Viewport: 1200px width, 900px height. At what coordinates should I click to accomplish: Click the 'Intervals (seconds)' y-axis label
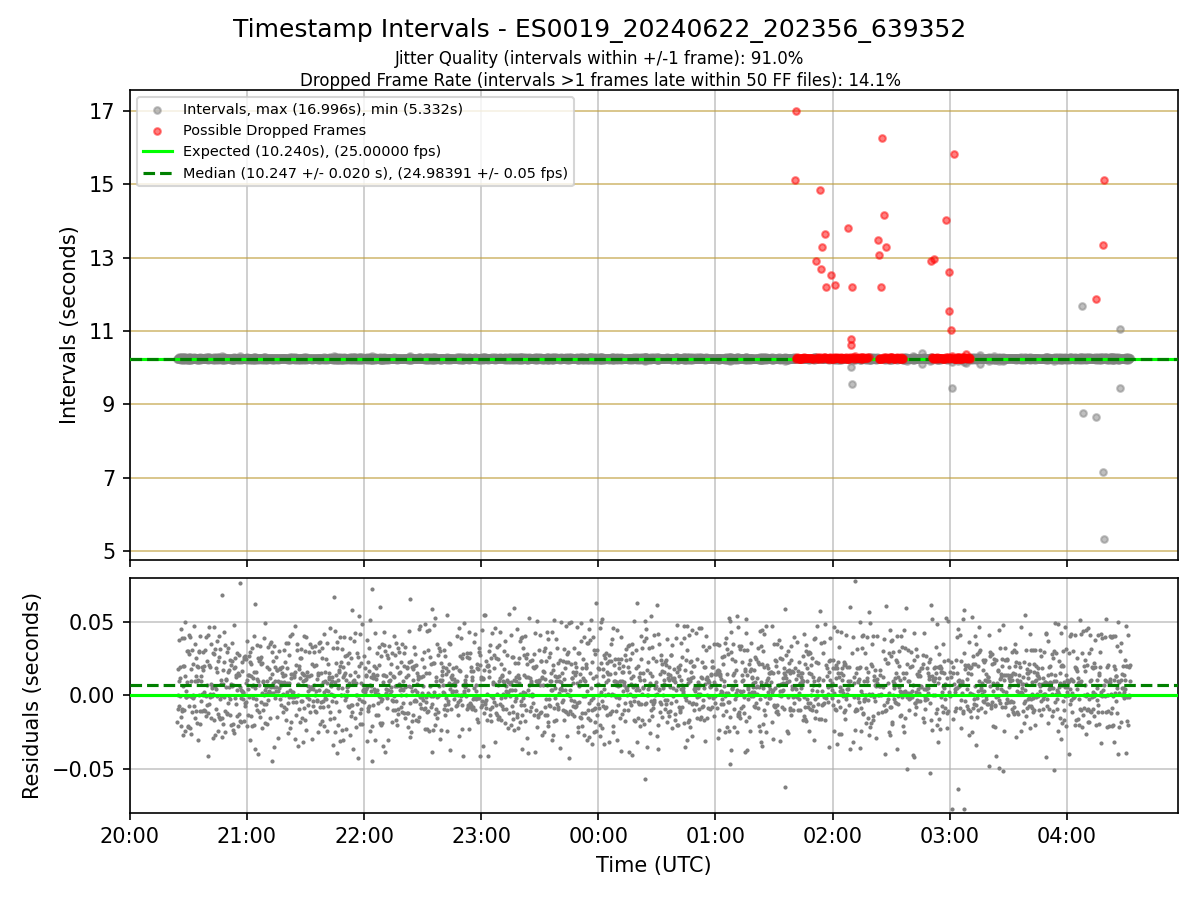[68, 325]
